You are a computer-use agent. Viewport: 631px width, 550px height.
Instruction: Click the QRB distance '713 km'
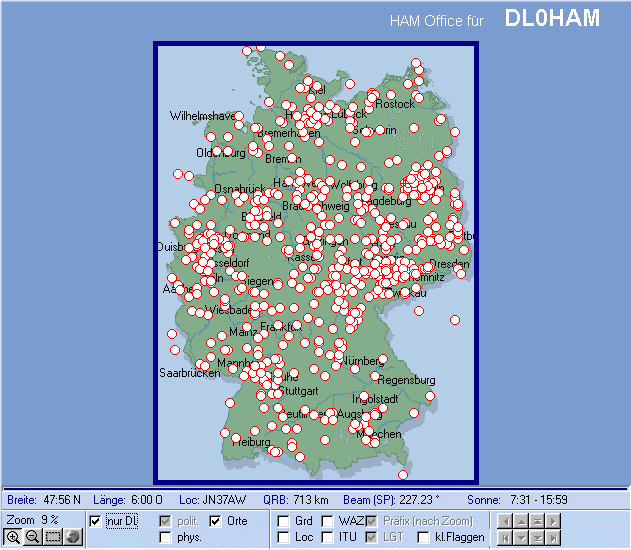[311, 500]
